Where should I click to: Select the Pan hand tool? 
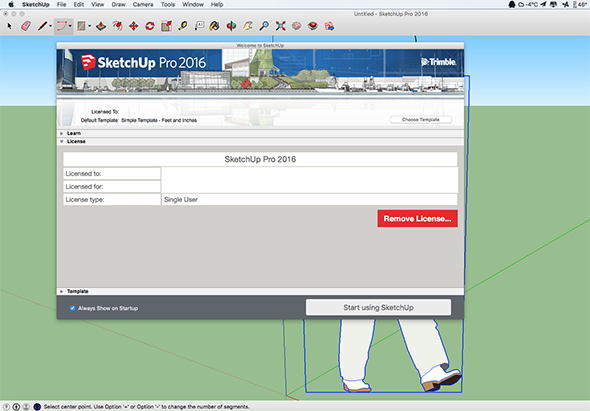pyautogui.click(x=248, y=26)
